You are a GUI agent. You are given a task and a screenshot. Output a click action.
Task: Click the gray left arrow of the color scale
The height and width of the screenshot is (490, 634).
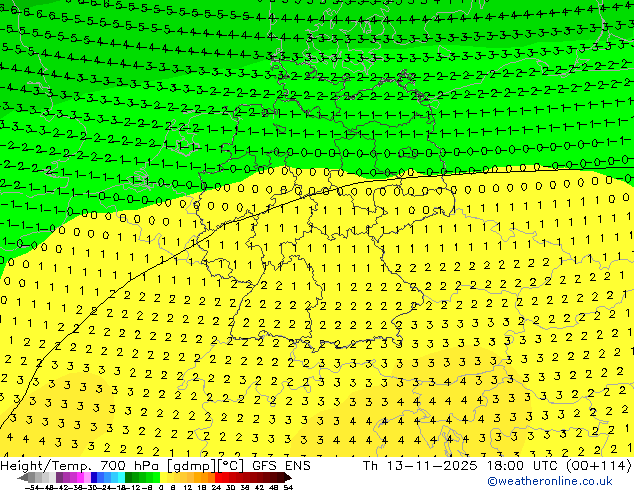(23, 478)
